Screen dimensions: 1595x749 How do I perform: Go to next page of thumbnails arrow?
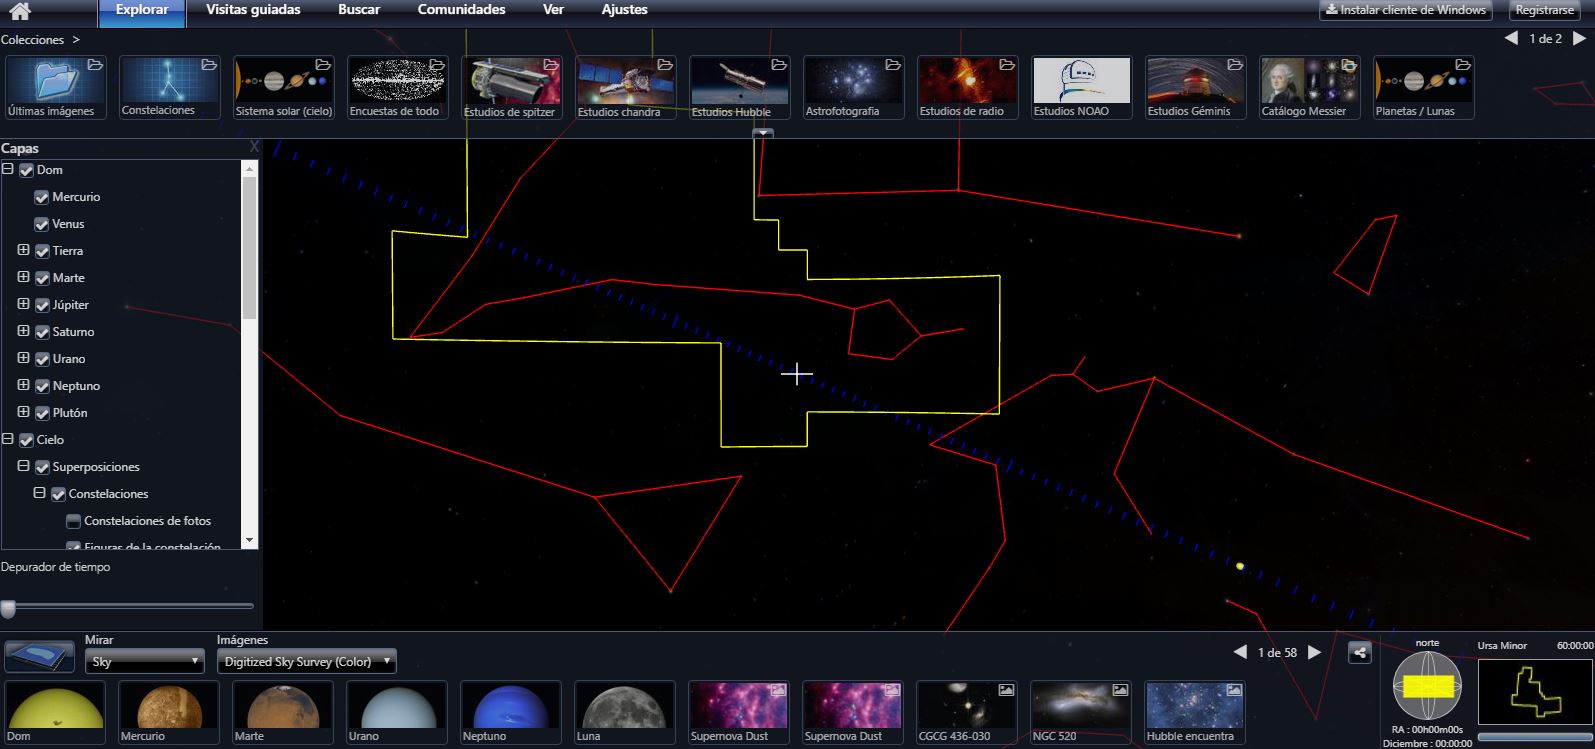(x=1315, y=652)
